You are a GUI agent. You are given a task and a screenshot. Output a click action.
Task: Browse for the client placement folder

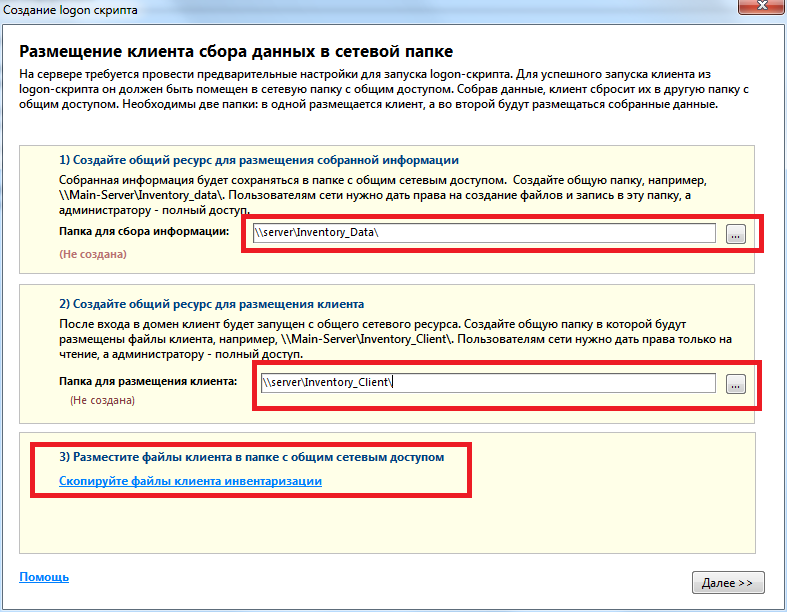tap(735, 385)
